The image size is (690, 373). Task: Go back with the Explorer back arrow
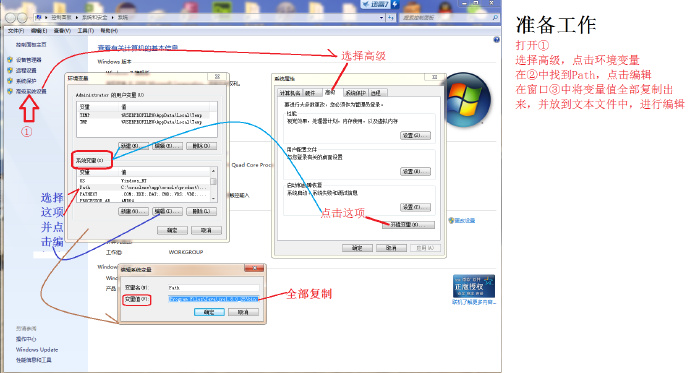pos(11,18)
